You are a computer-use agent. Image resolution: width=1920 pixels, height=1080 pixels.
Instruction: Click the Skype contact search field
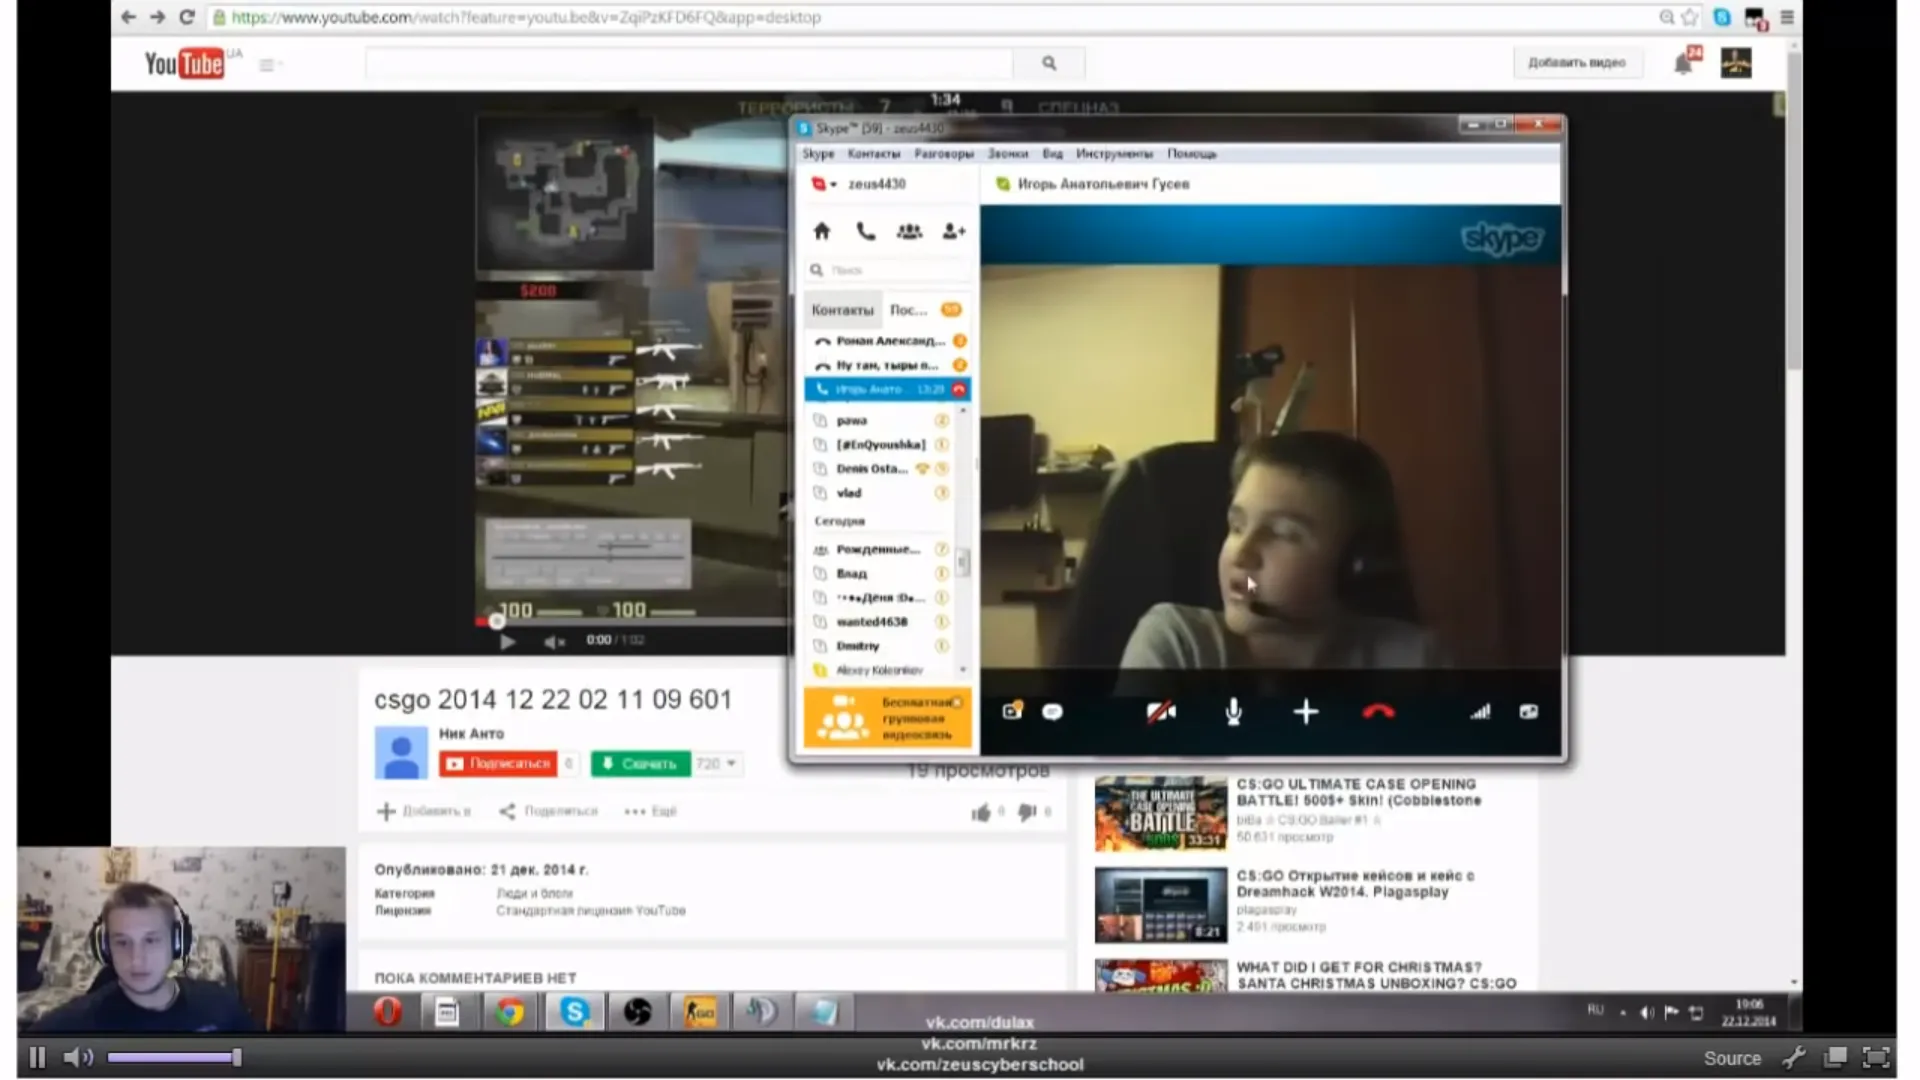point(888,270)
